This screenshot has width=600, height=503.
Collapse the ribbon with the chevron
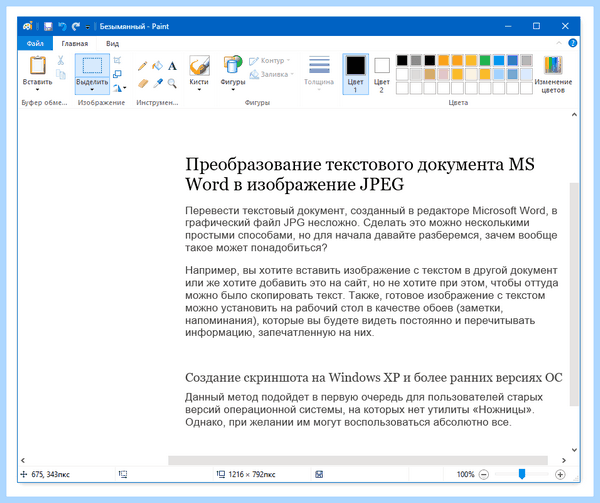tap(559, 43)
